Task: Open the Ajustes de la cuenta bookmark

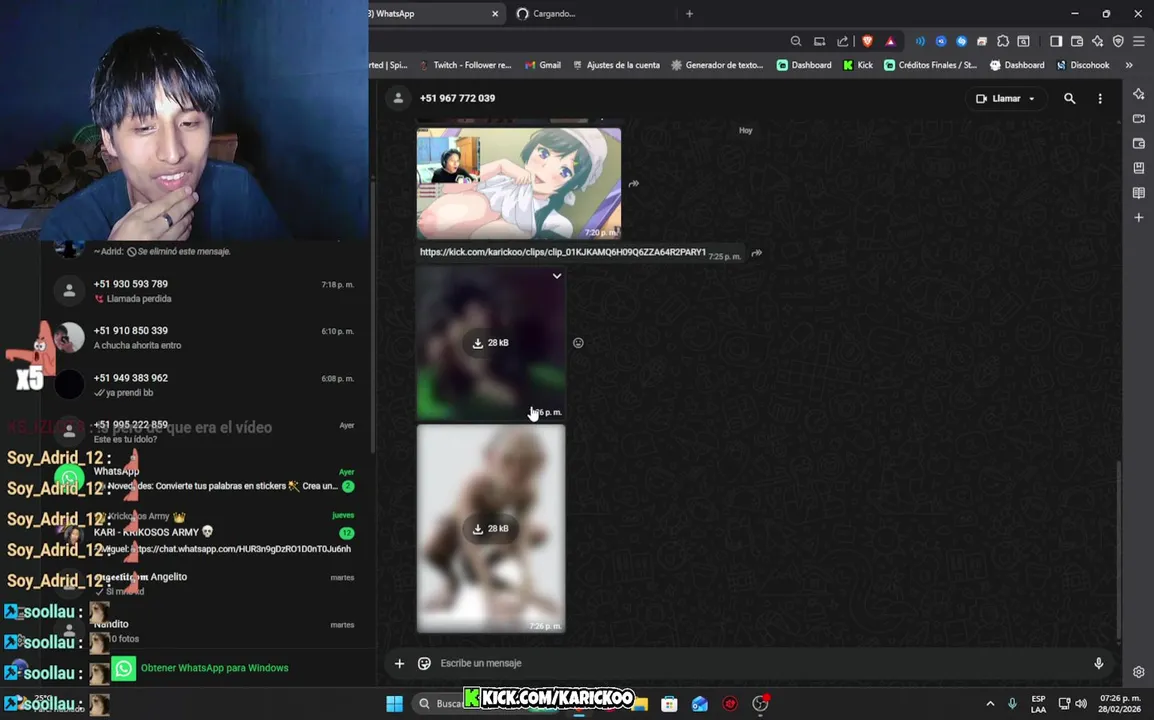Action: 617,65
